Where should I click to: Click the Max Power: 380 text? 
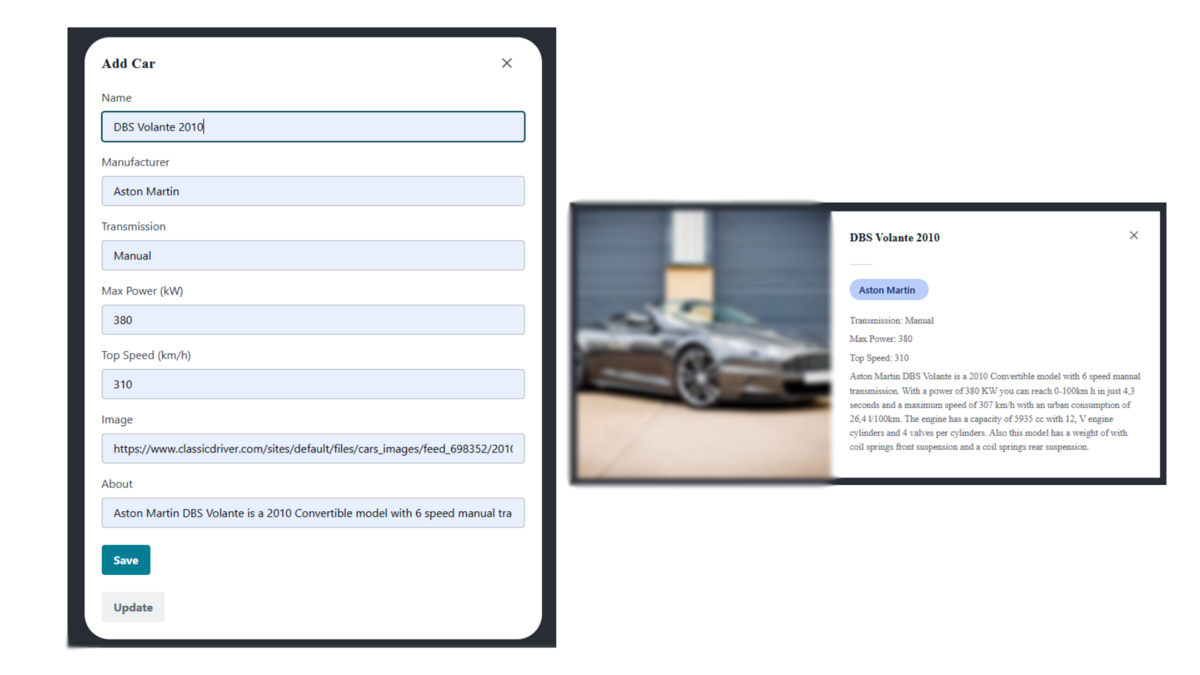[x=881, y=339]
